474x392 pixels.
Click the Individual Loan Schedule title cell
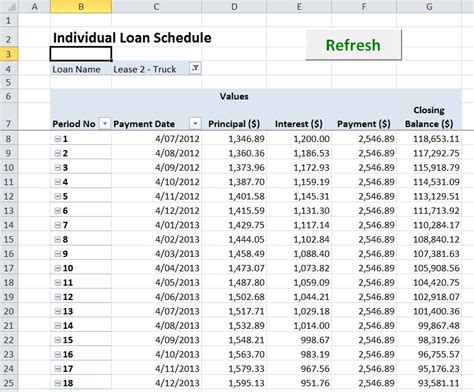(132, 38)
